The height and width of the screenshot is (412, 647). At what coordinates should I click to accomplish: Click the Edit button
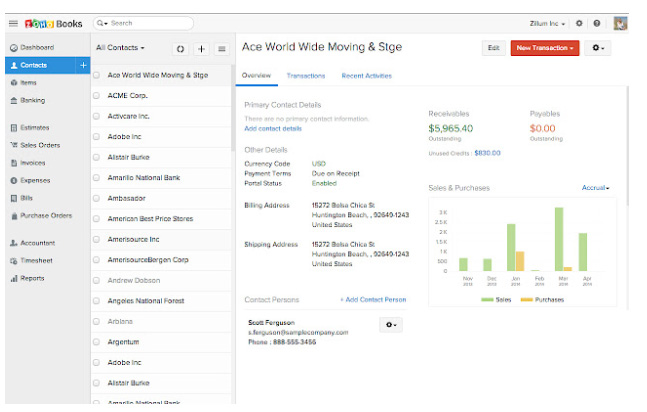pos(494,48)
